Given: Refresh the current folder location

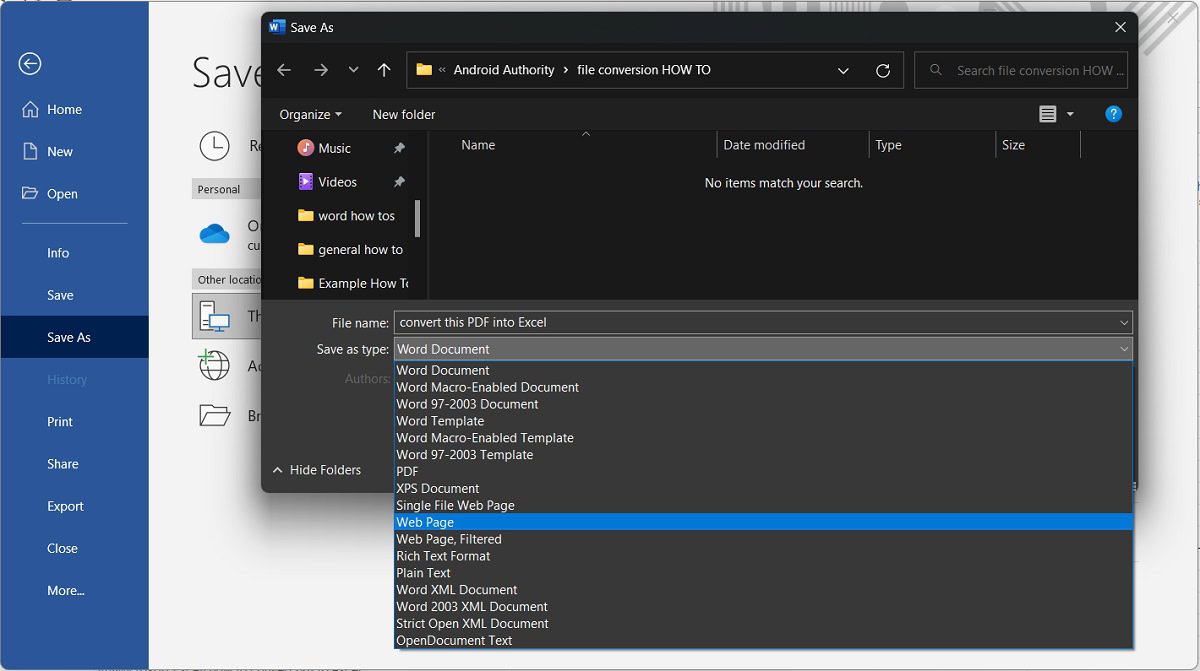Looking at the screenshot, I should pos(883,70).
